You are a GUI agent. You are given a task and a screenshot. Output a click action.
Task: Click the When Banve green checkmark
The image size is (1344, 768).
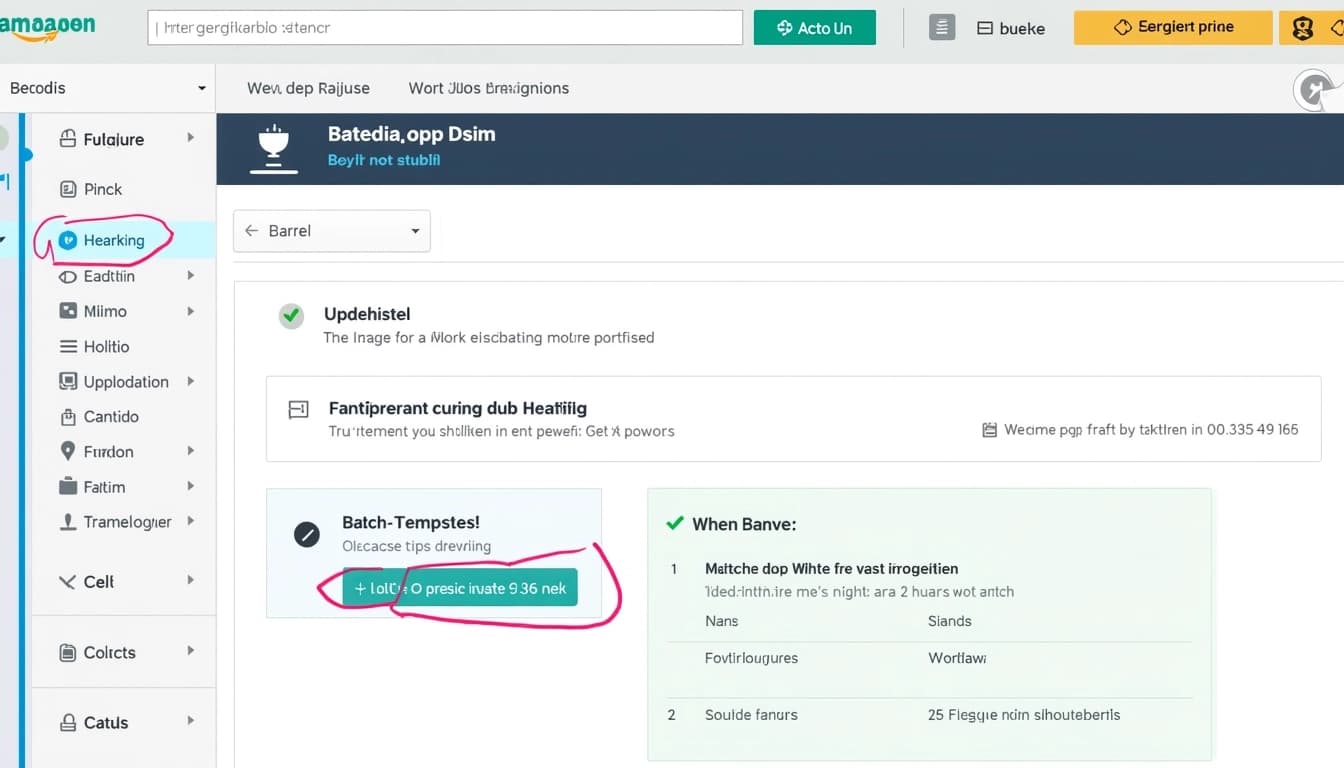(675, 523)
